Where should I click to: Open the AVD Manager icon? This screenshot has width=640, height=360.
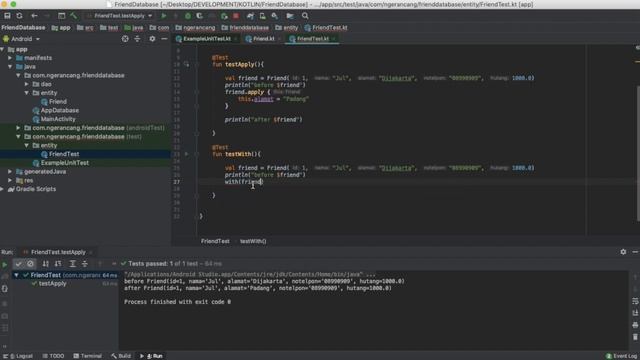262,16
